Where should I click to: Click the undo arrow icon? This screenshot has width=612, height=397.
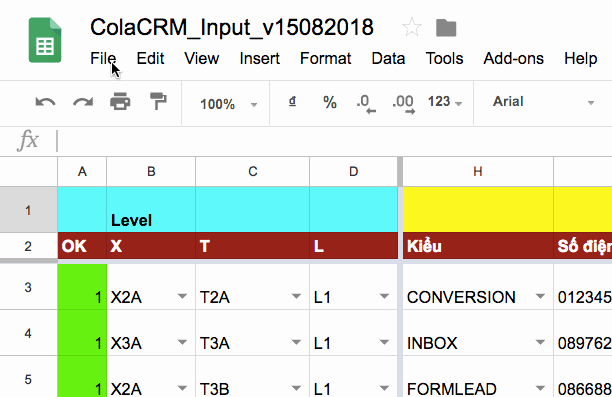45,102
